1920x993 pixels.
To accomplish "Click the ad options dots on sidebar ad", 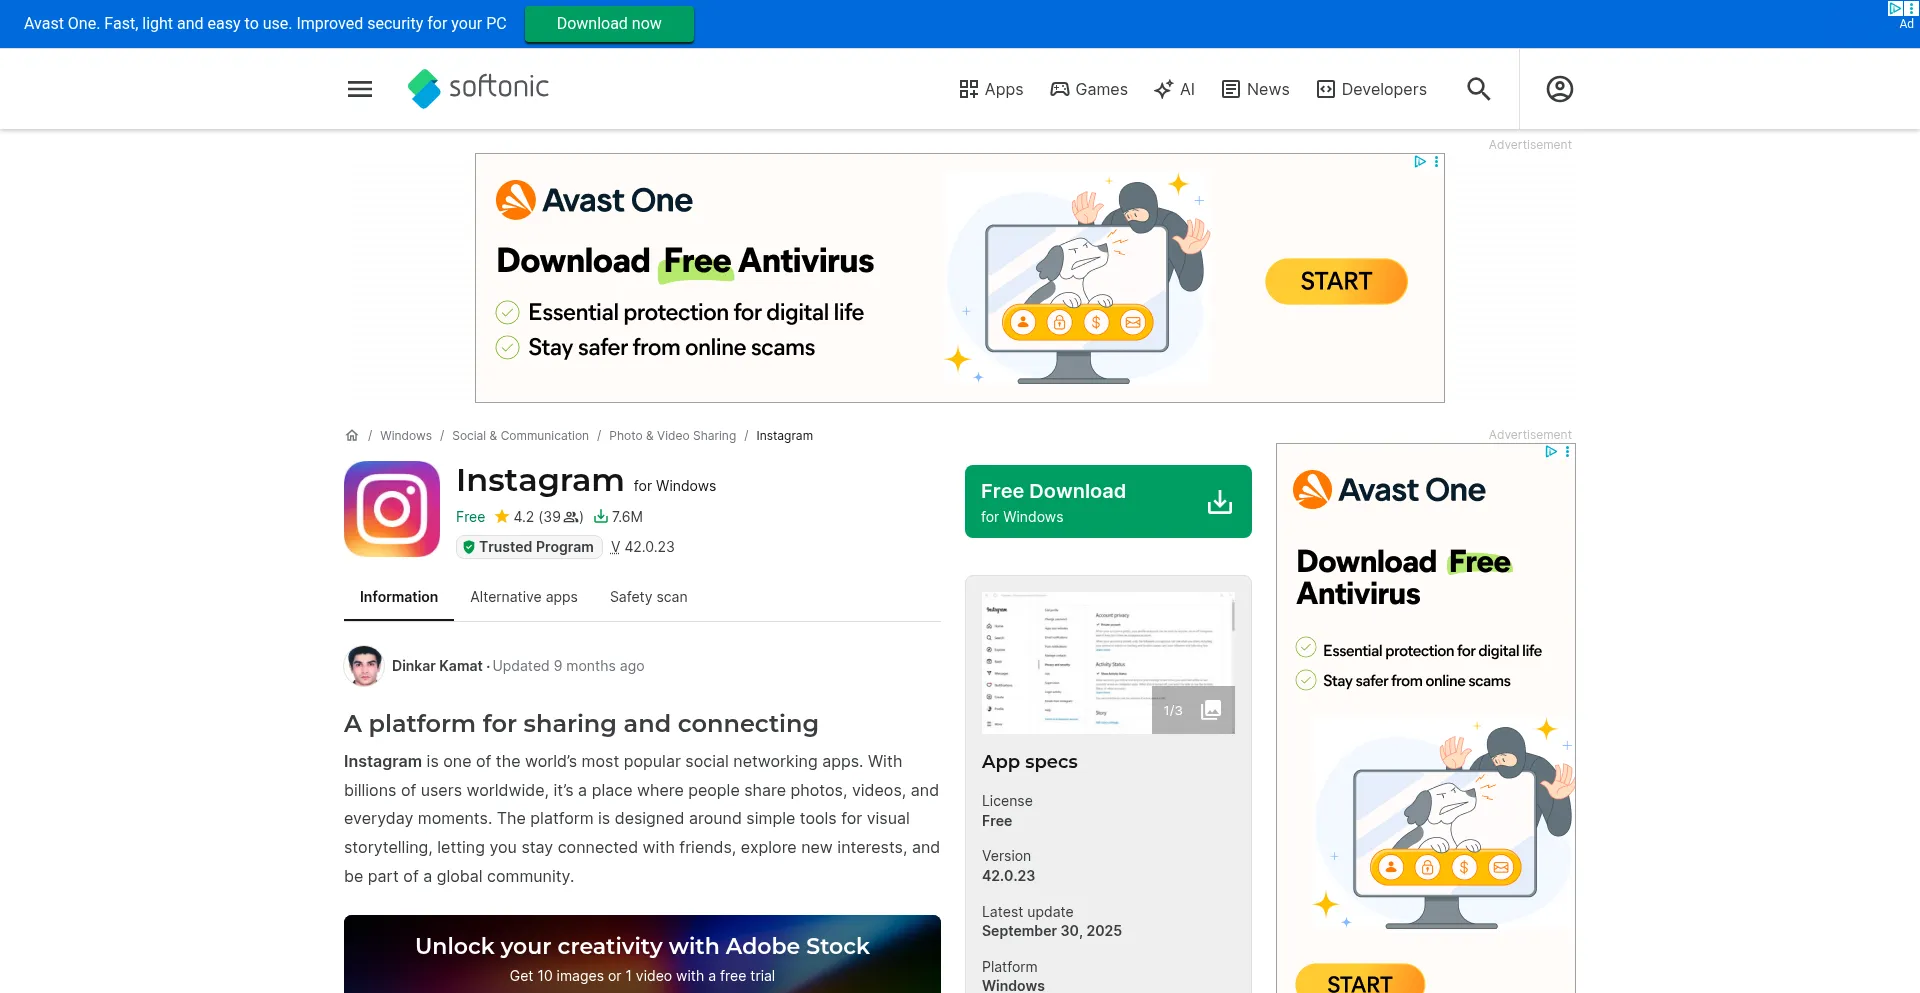I will tap(1567, 452).
